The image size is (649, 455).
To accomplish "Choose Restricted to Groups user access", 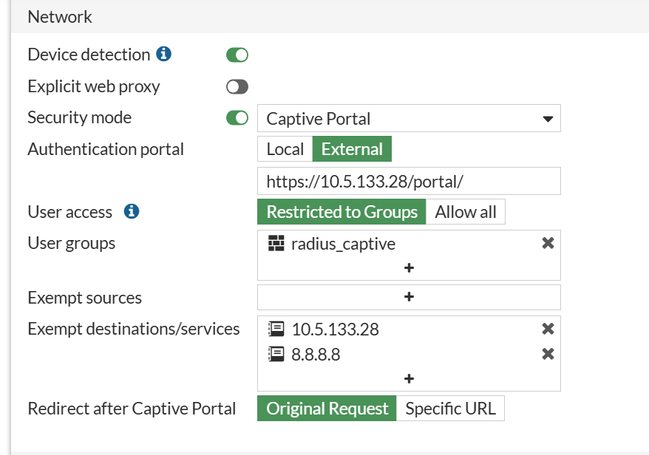I will pos(342,212).
